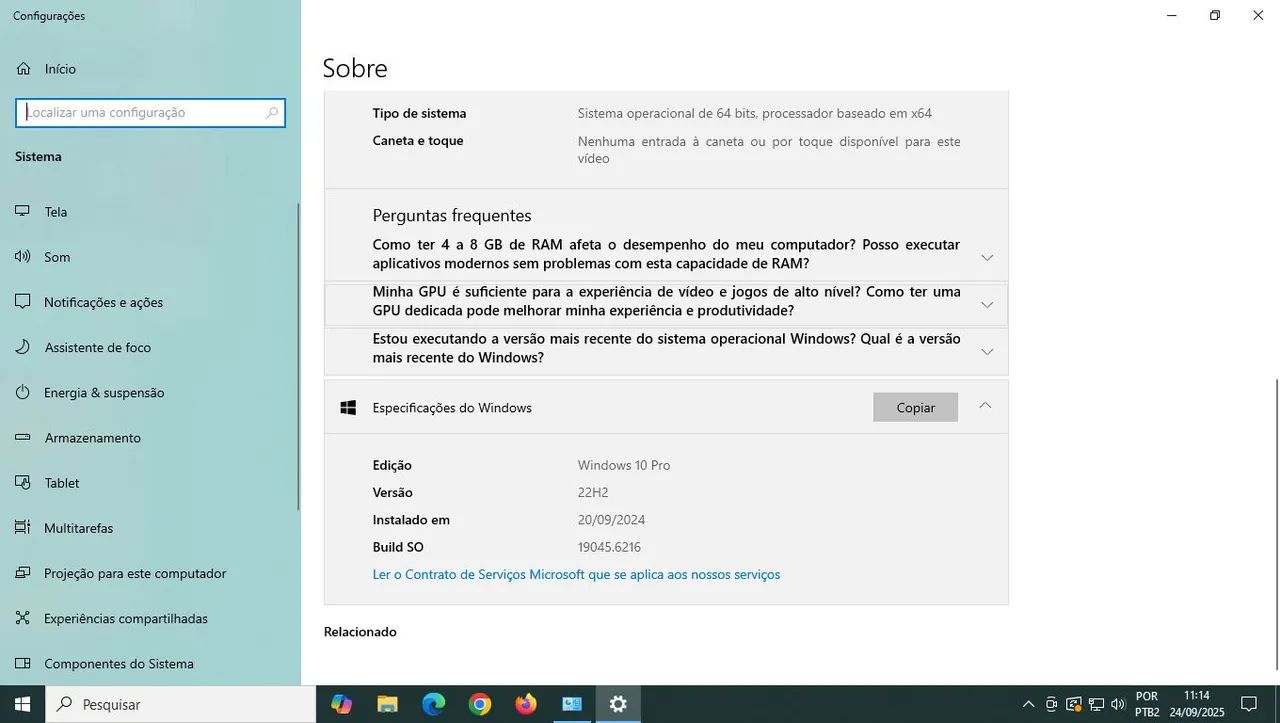Expand the GPU experience question
1280x723 pixels.
click(986, 304)
